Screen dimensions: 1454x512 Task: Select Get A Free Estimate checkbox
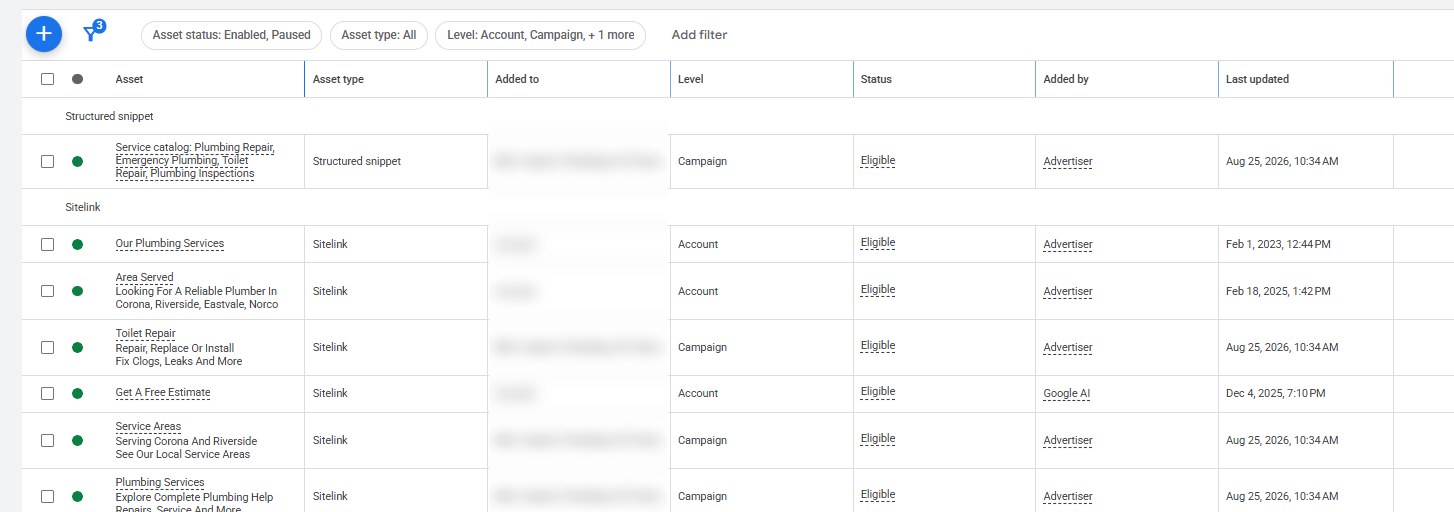pyautogui.click(x=47, y=393)
